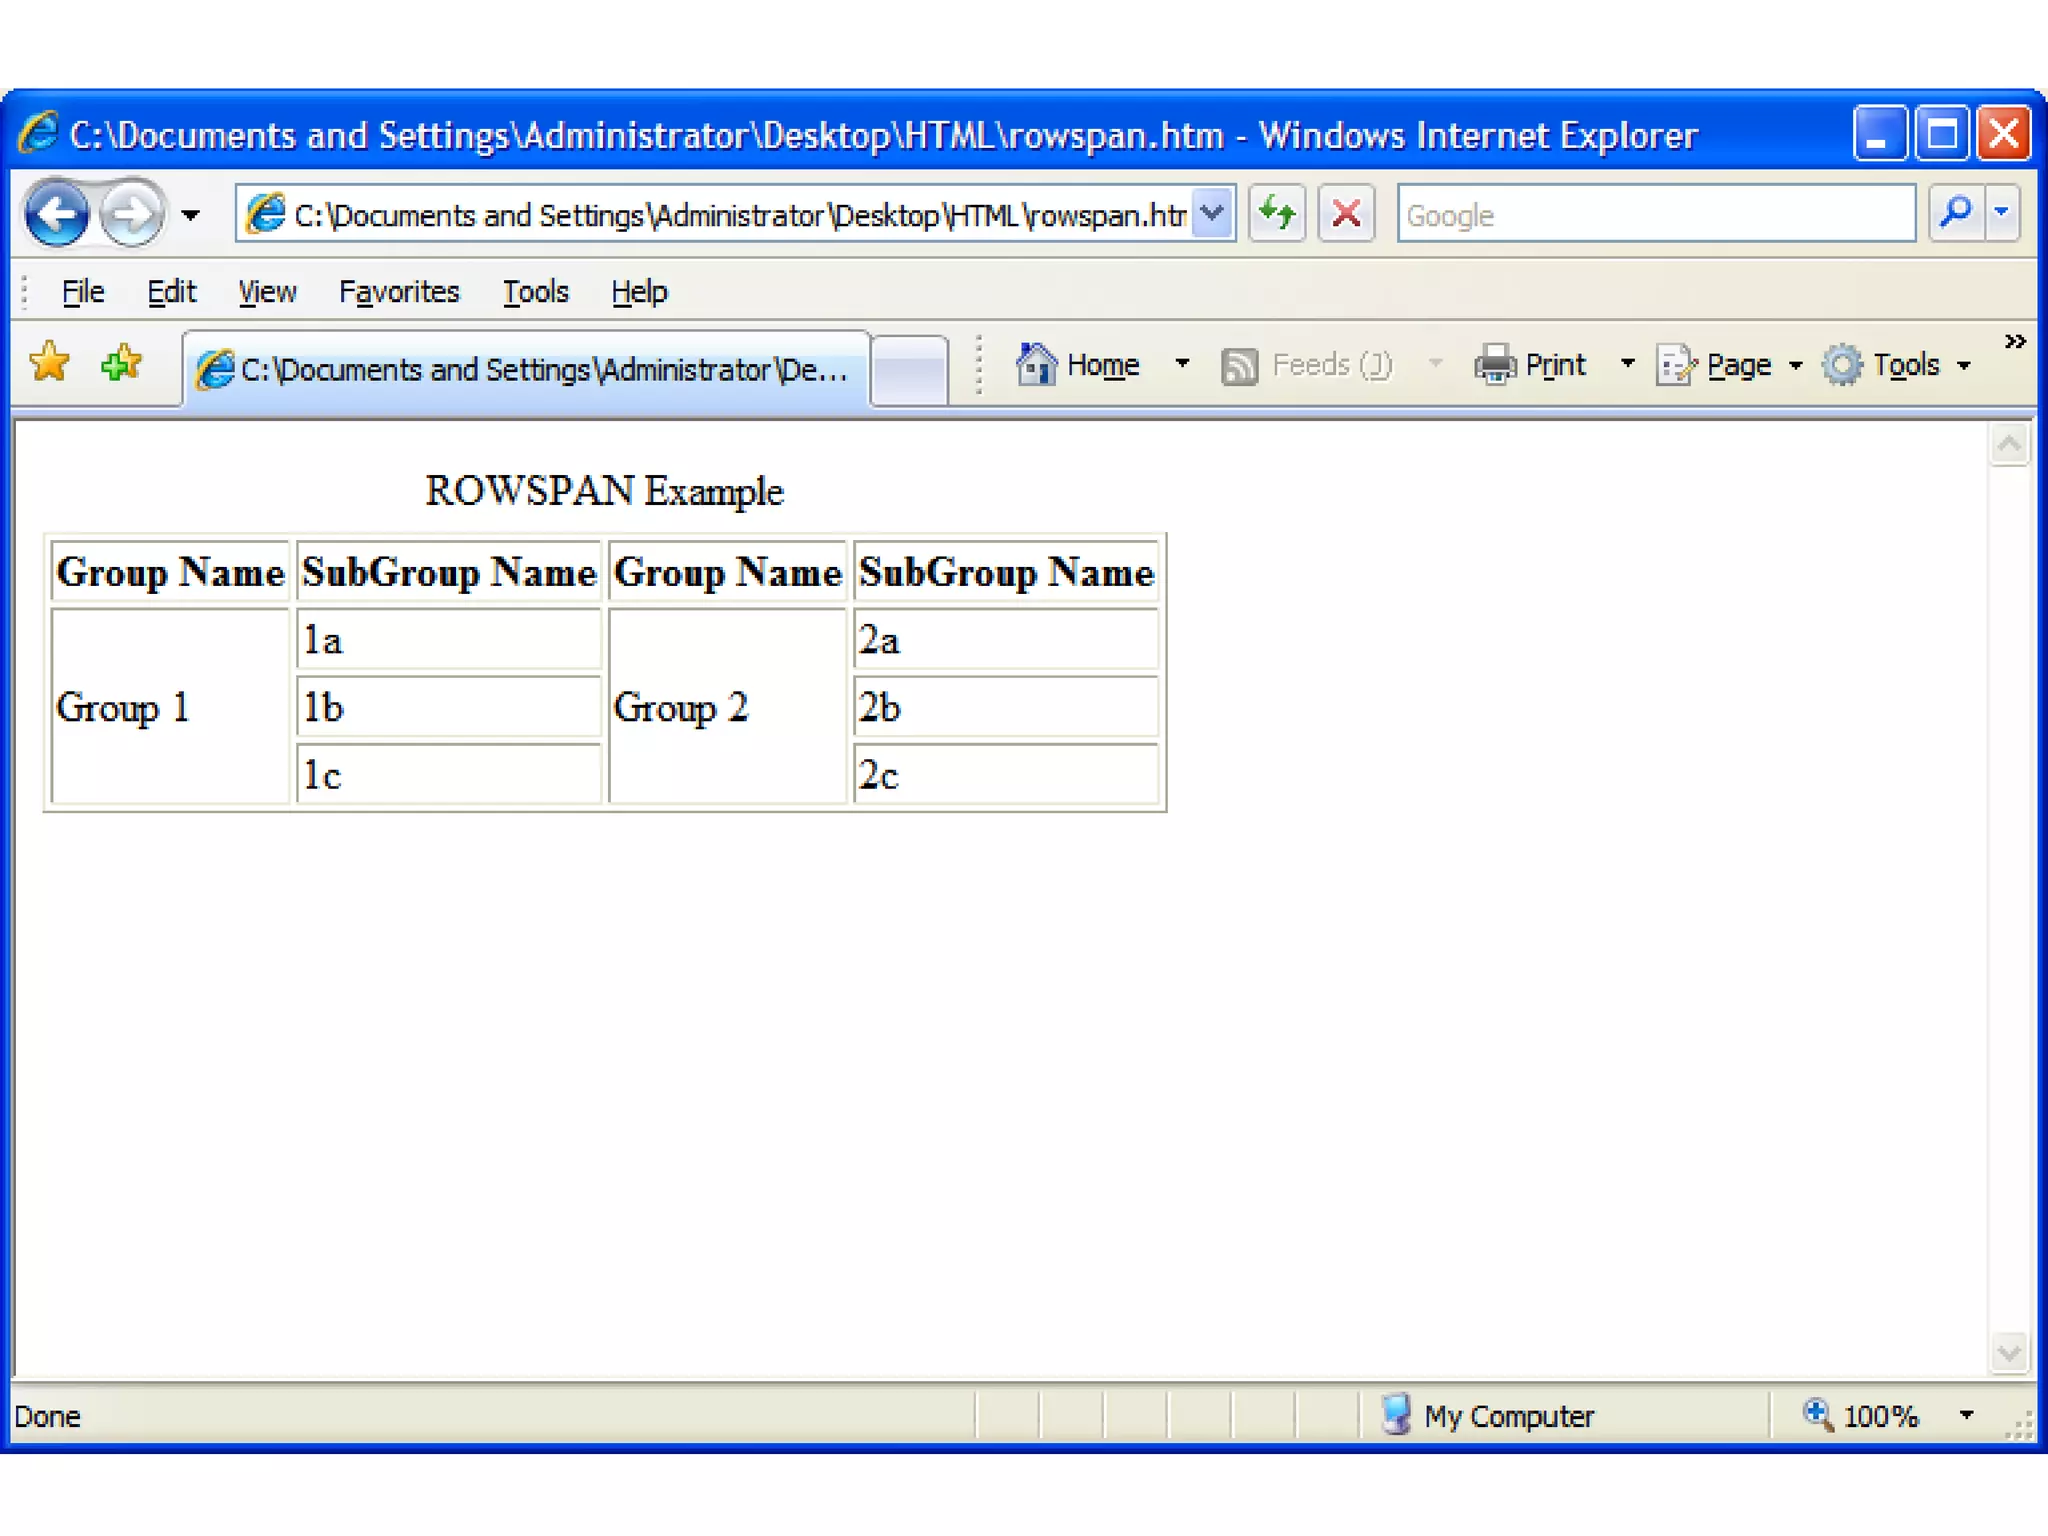Open the recent pages dropdown arrow

coord(190,214)
